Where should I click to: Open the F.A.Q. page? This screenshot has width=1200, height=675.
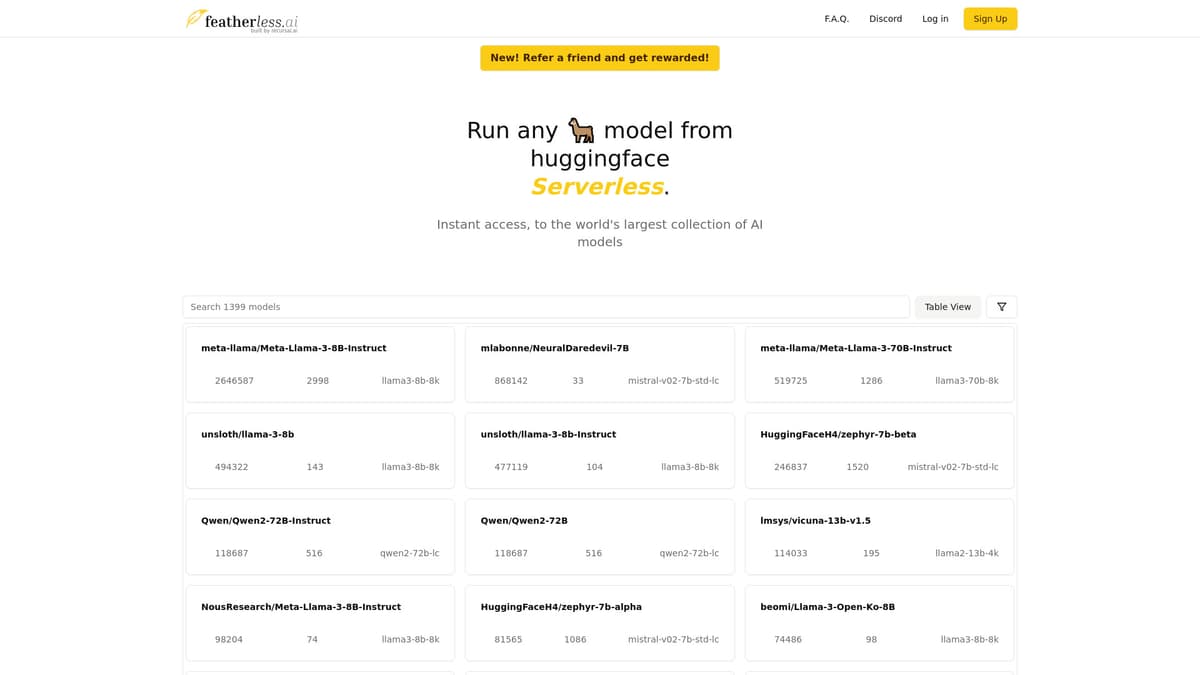click(x=836, y=19)
